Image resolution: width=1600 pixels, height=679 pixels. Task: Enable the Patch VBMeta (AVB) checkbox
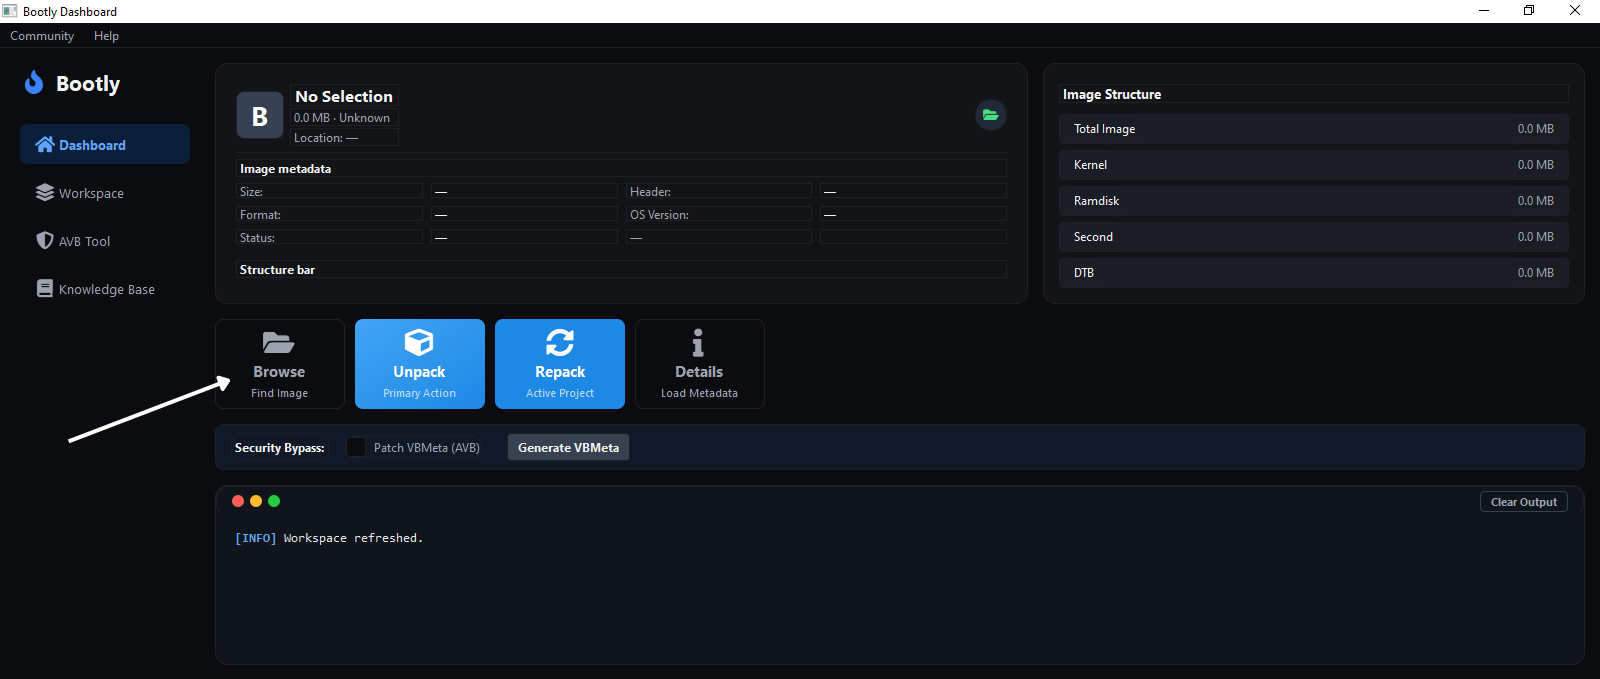(x=356, y=447)
